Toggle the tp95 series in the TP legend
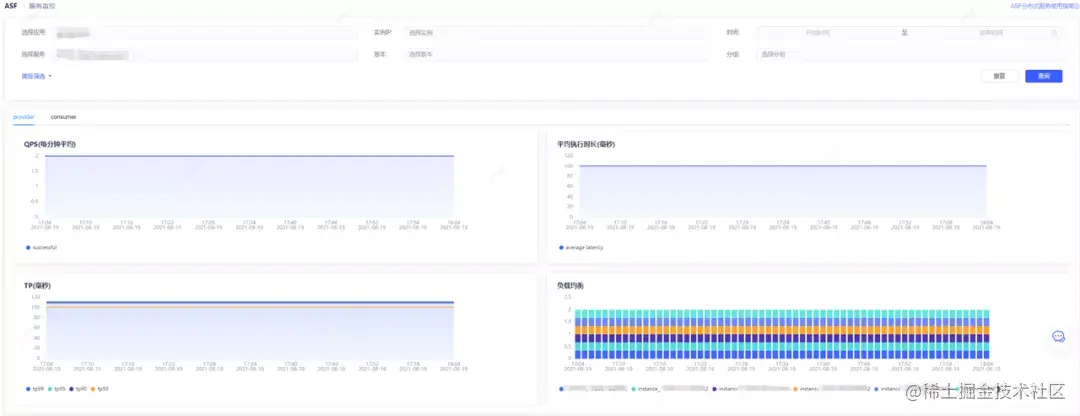The image size is (1080, 416). tap(56, 389)
